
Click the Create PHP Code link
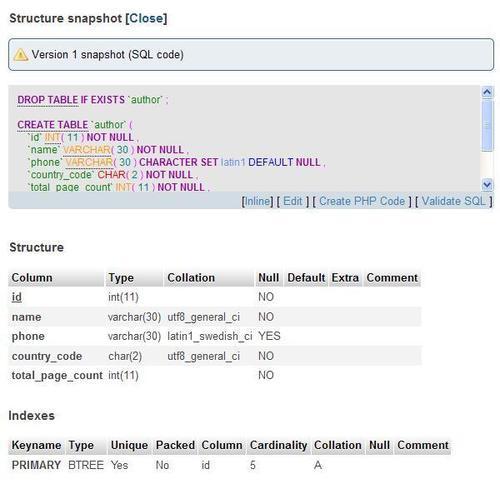(362, 201)
